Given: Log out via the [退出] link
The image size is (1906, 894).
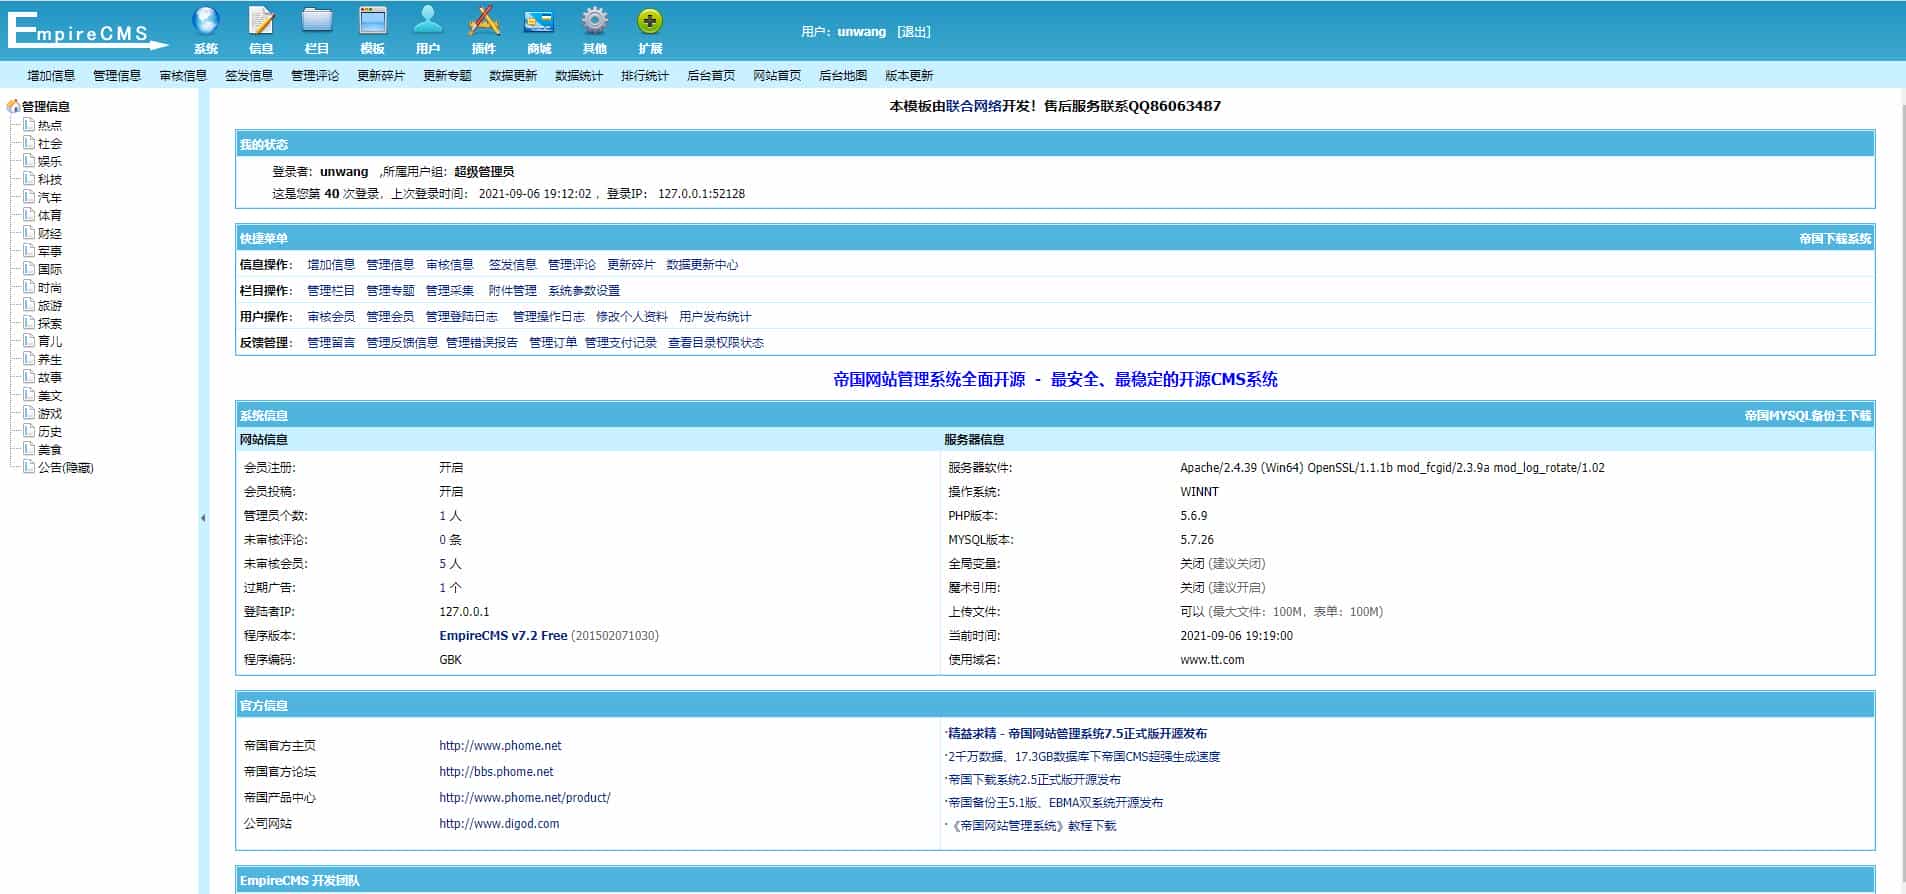Looking at the screenshot, I should click(914, 32).
